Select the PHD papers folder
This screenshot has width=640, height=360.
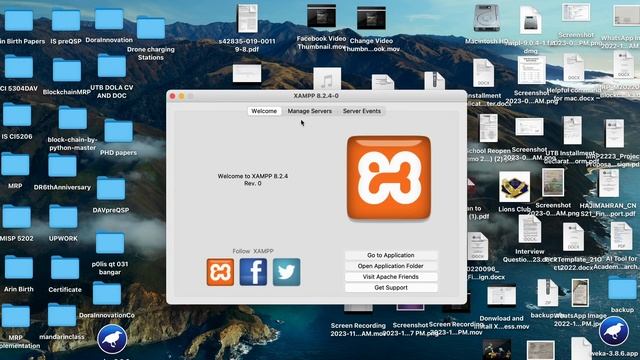click(118, 131)
